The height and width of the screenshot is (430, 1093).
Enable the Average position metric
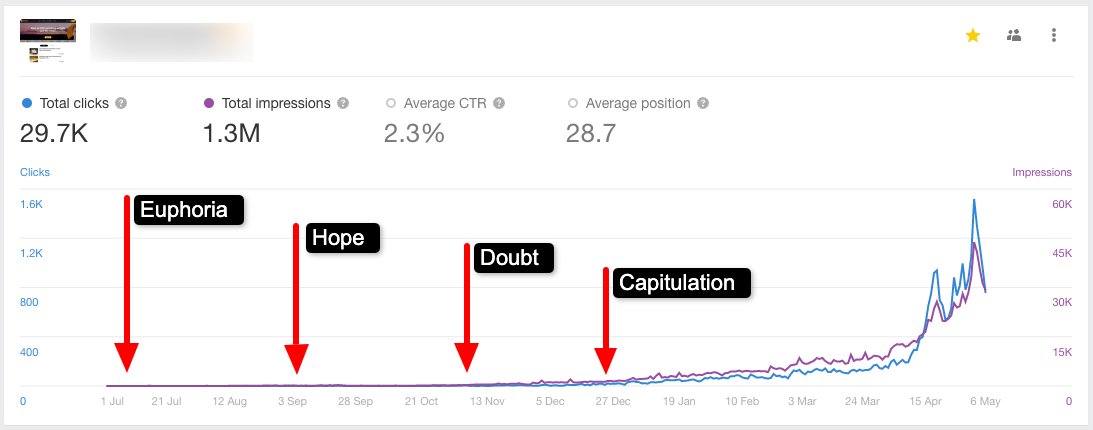629,103
